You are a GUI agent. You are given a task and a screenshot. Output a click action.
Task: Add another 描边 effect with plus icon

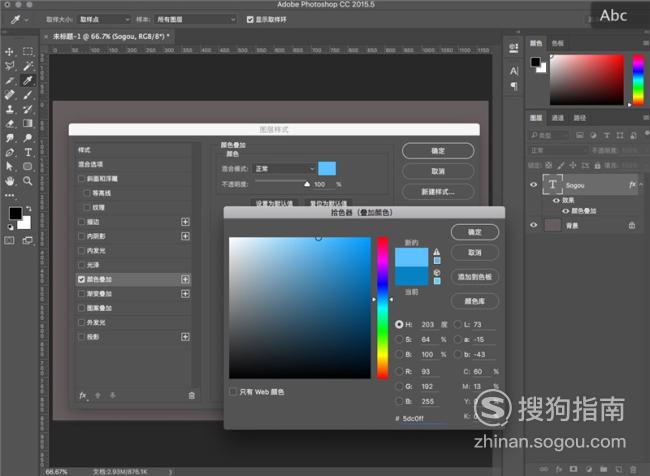pyautogui.click(x=185, y=222)
